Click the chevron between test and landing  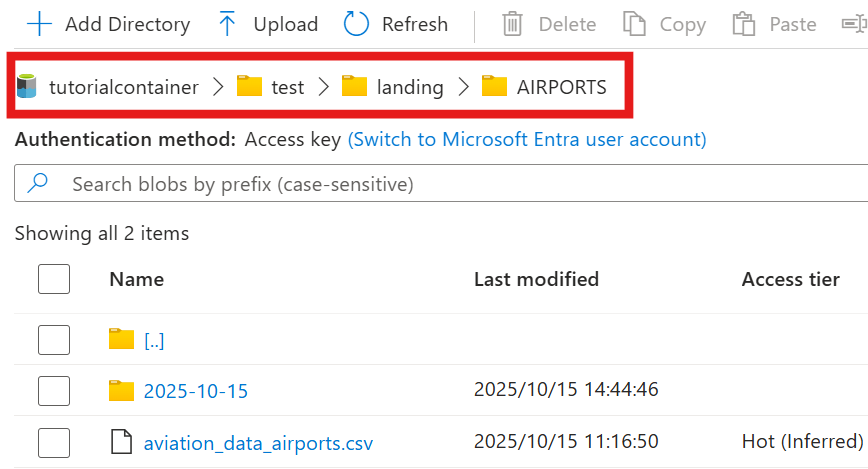pos(323,87)
